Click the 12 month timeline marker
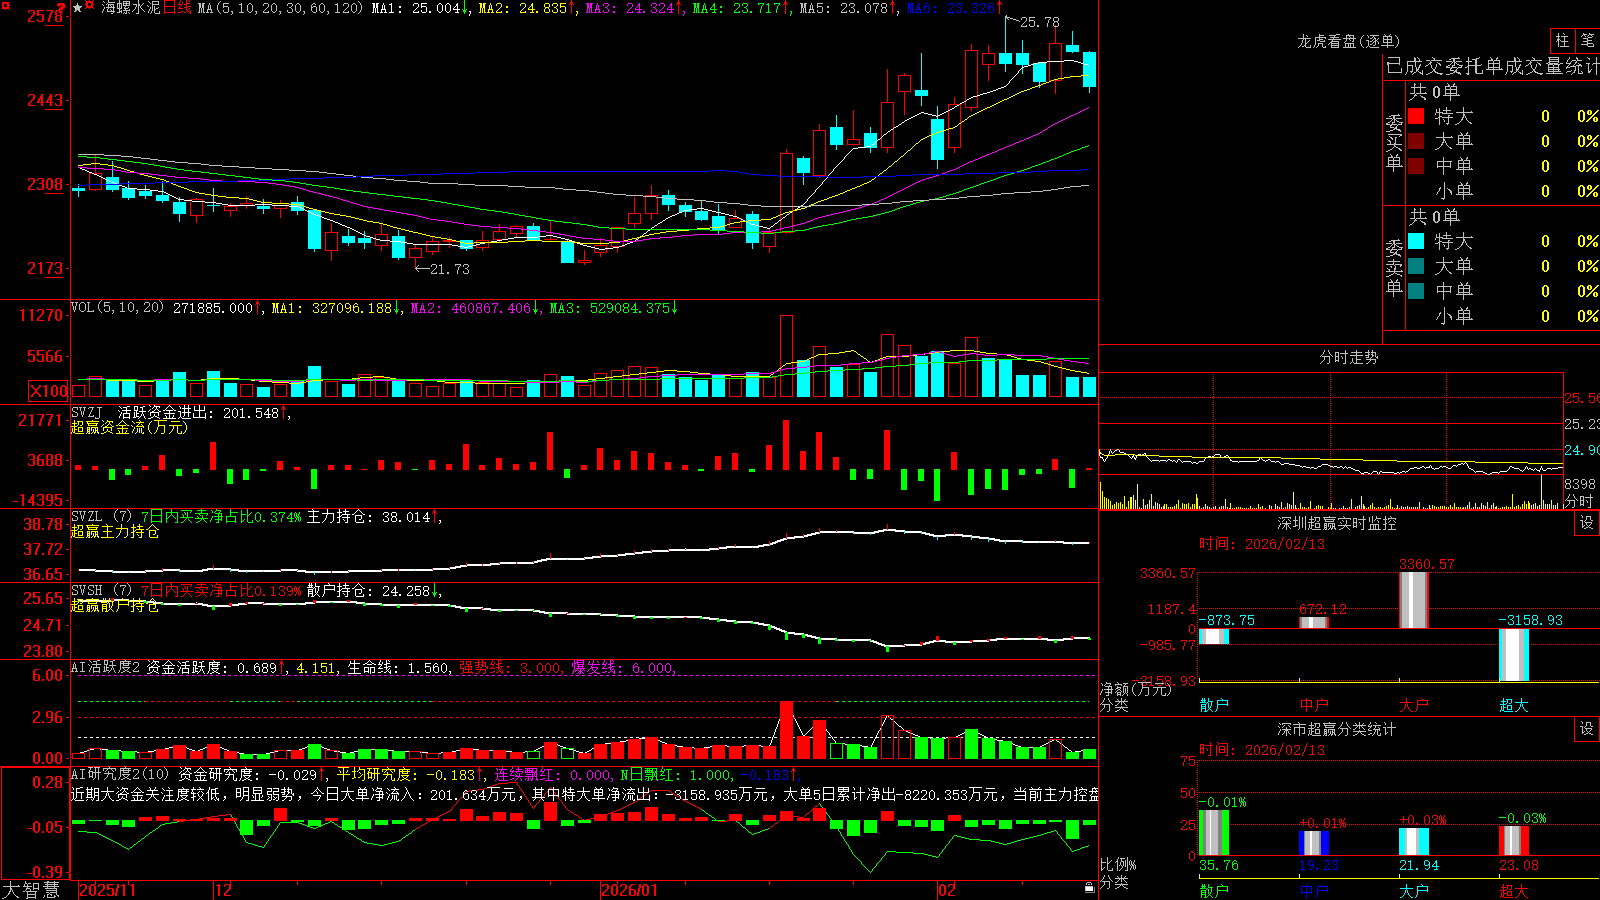This screenshot has height=900, width=1600. [x=224, y=890]
